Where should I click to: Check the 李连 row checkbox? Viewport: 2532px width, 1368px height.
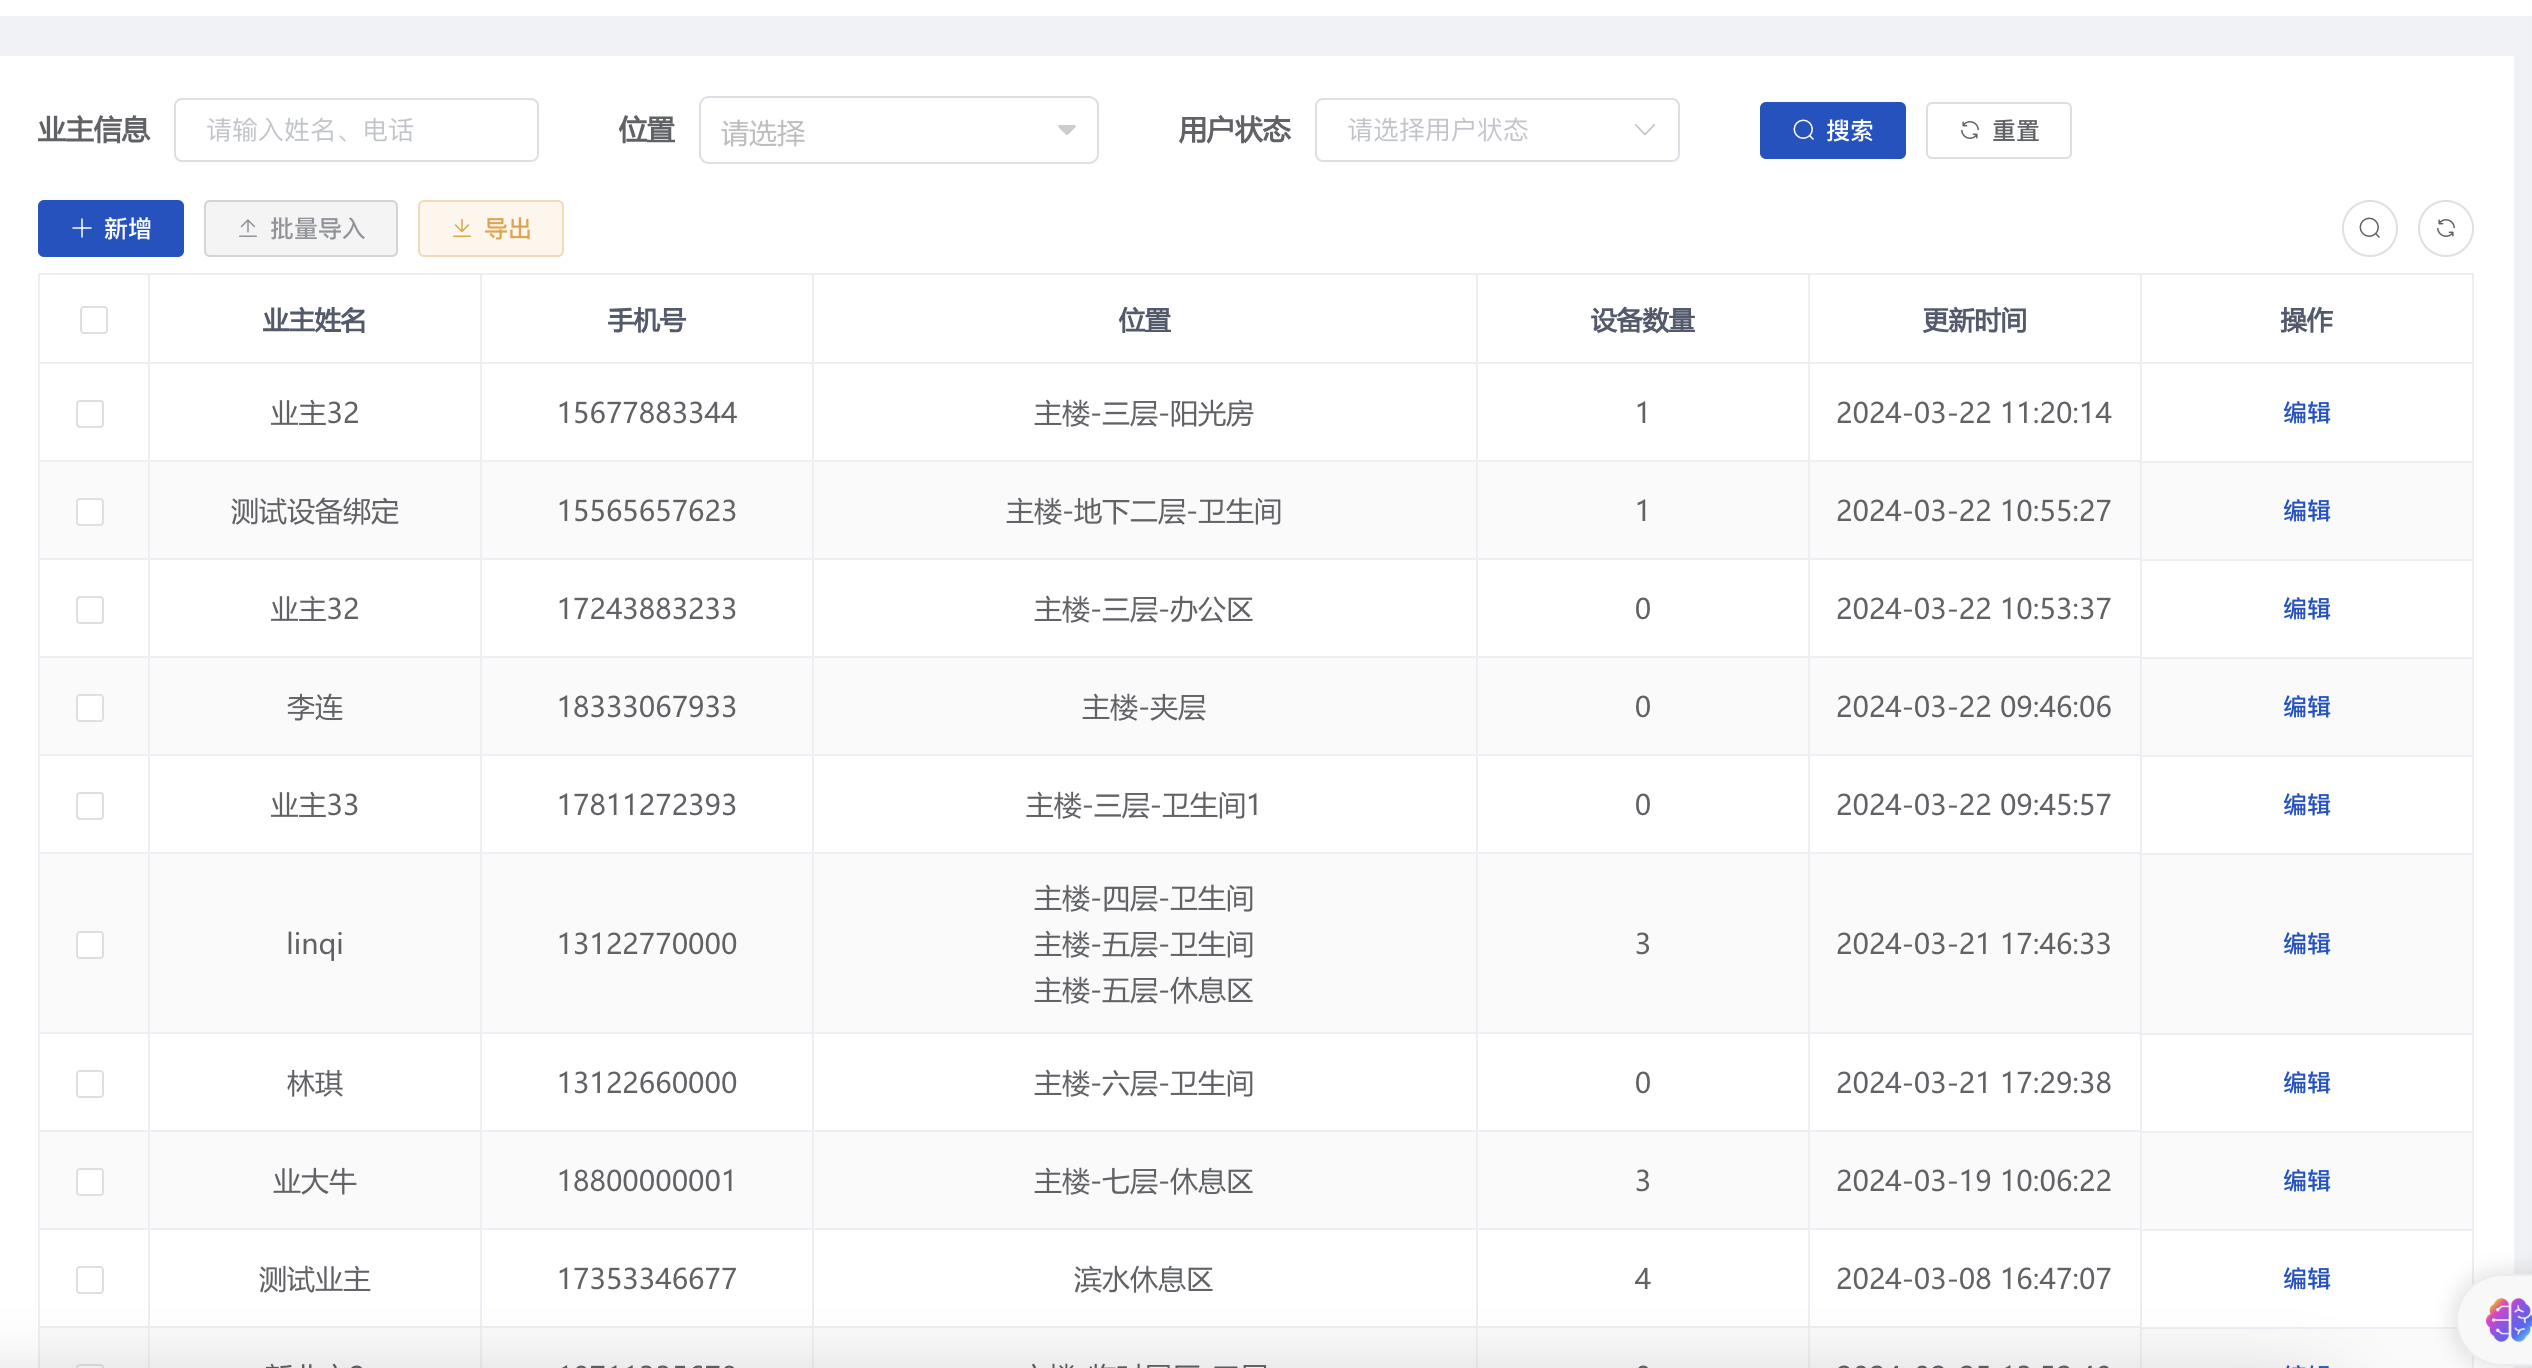tap(90, 708)
